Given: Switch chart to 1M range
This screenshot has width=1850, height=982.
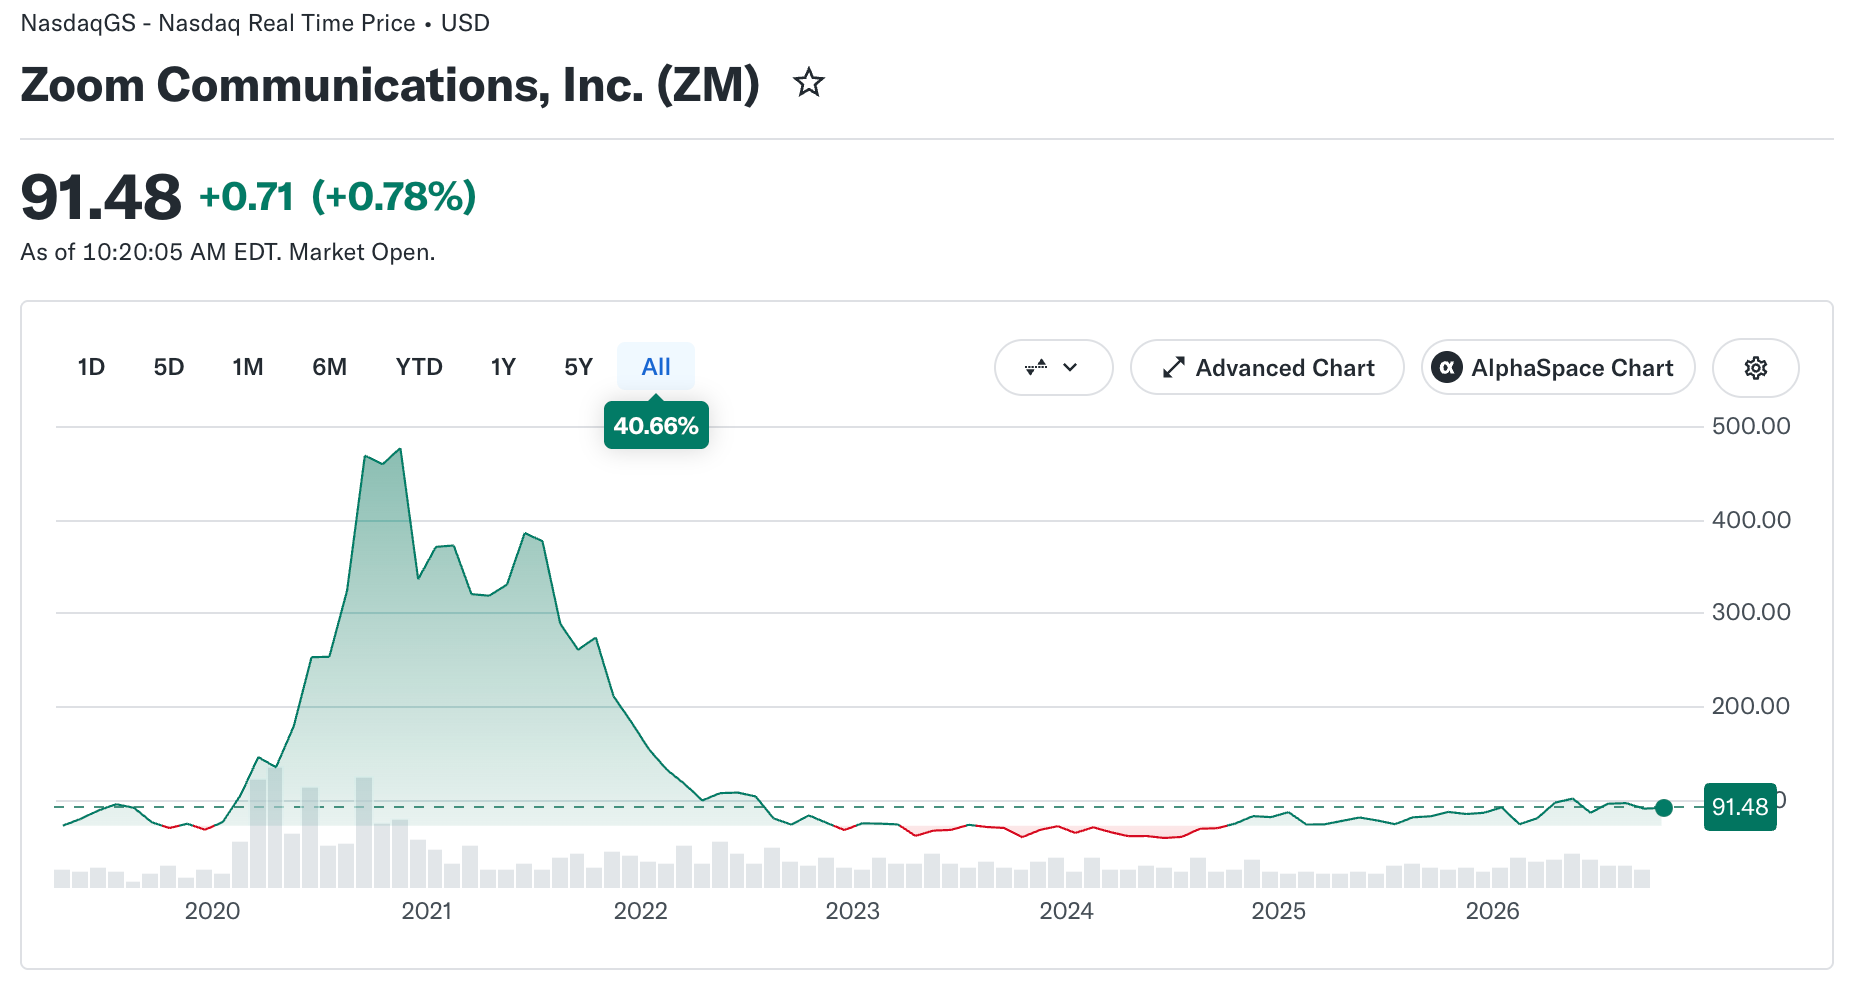Looking at the screenshot, I should [x=248, y=367].
